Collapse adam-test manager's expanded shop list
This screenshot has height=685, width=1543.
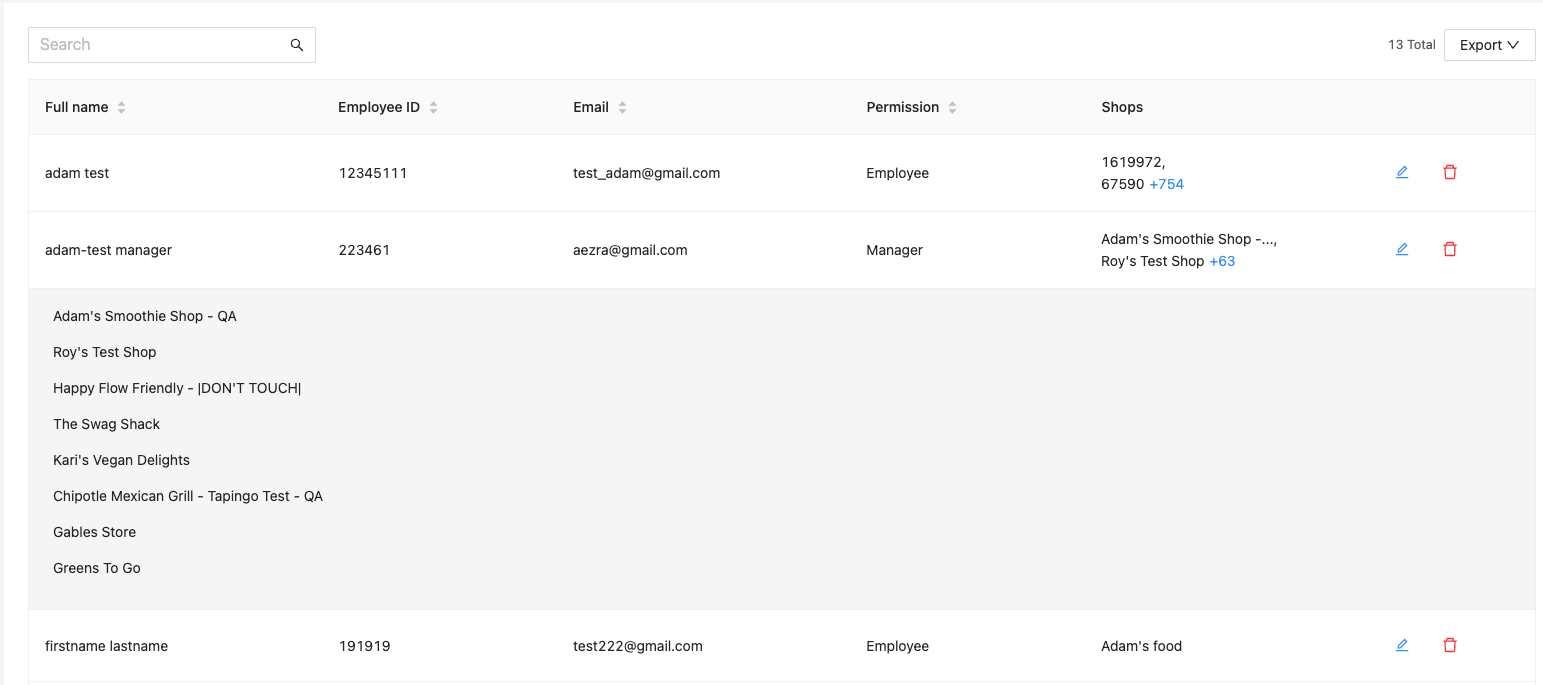[x=1222, y=261]
